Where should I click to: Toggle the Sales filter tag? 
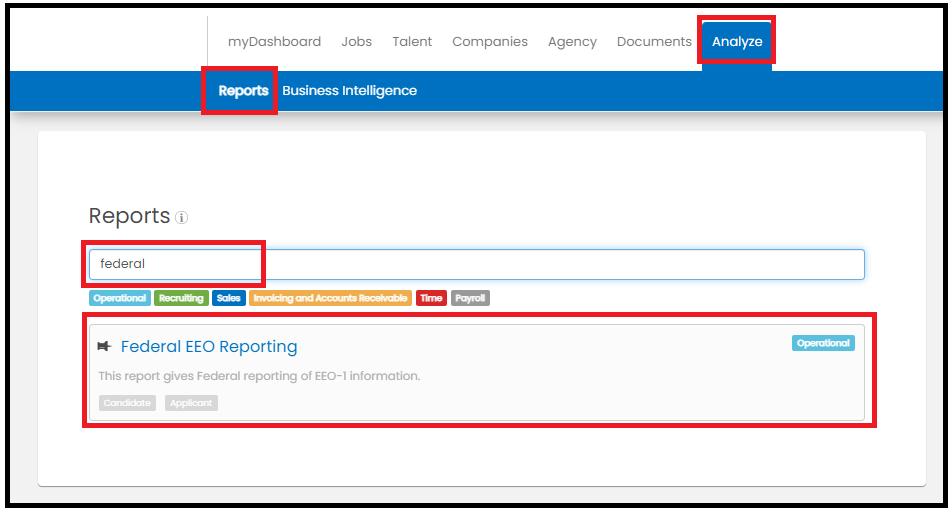pyautogui.click(x=229, y=298)
